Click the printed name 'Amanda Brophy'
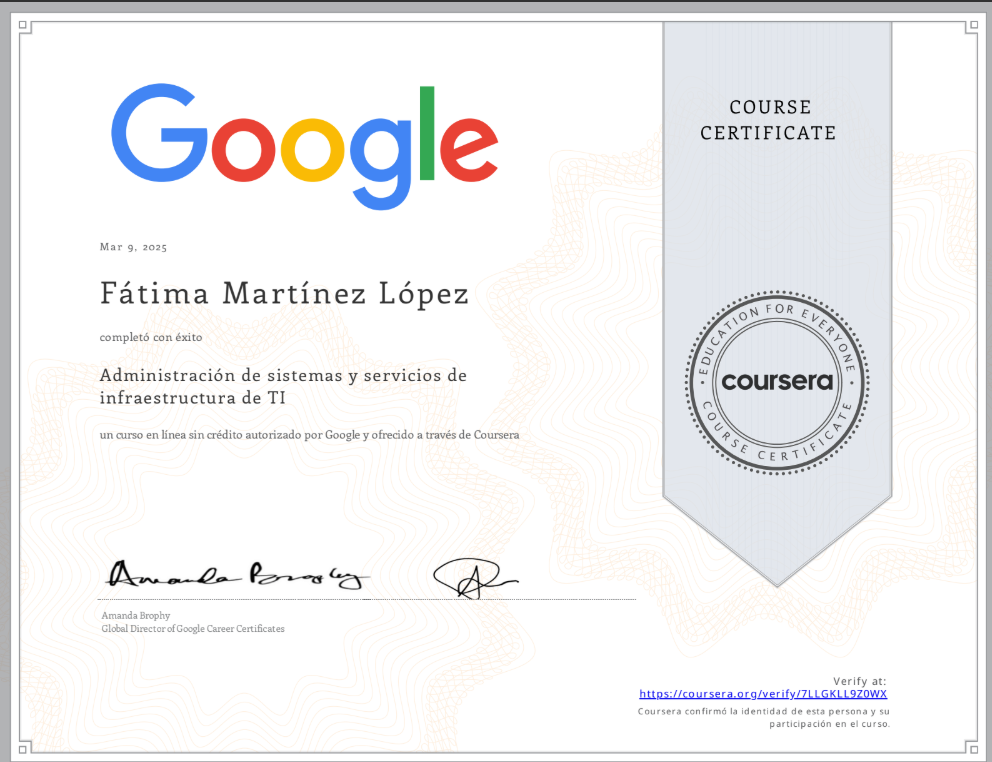 [136, 615]
